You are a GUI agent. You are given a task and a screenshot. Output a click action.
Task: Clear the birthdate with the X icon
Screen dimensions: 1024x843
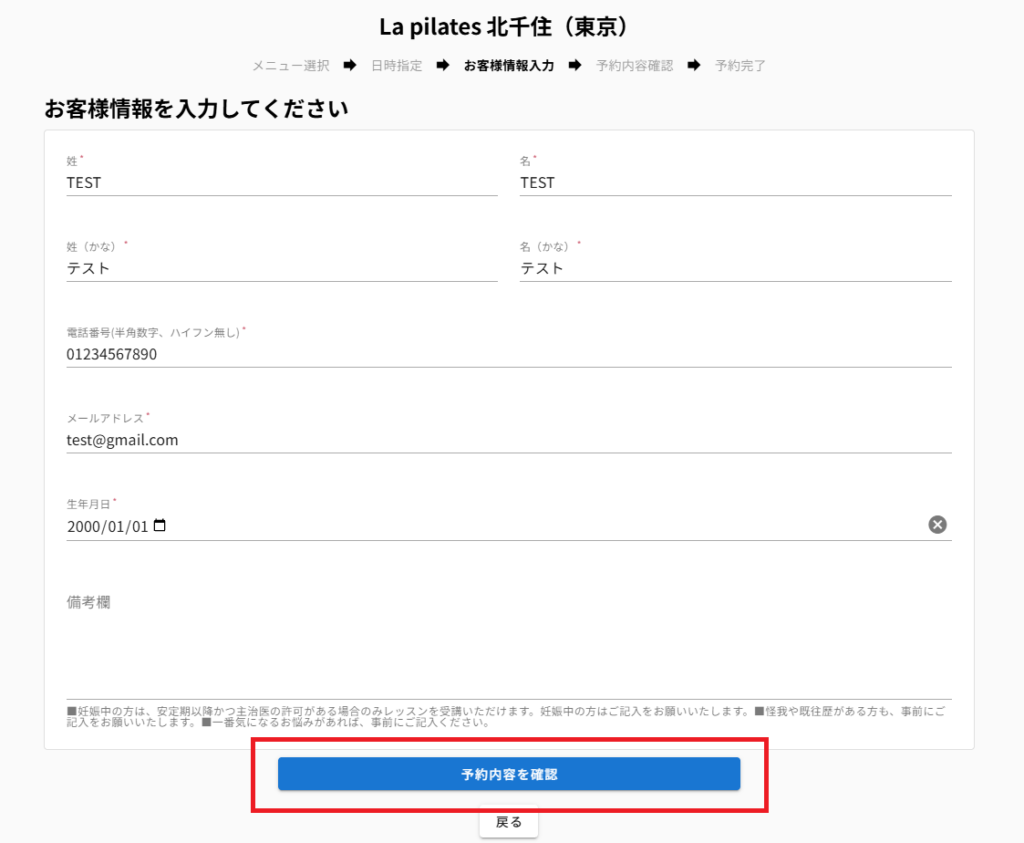pyautogui.click(x=937, y=525)
